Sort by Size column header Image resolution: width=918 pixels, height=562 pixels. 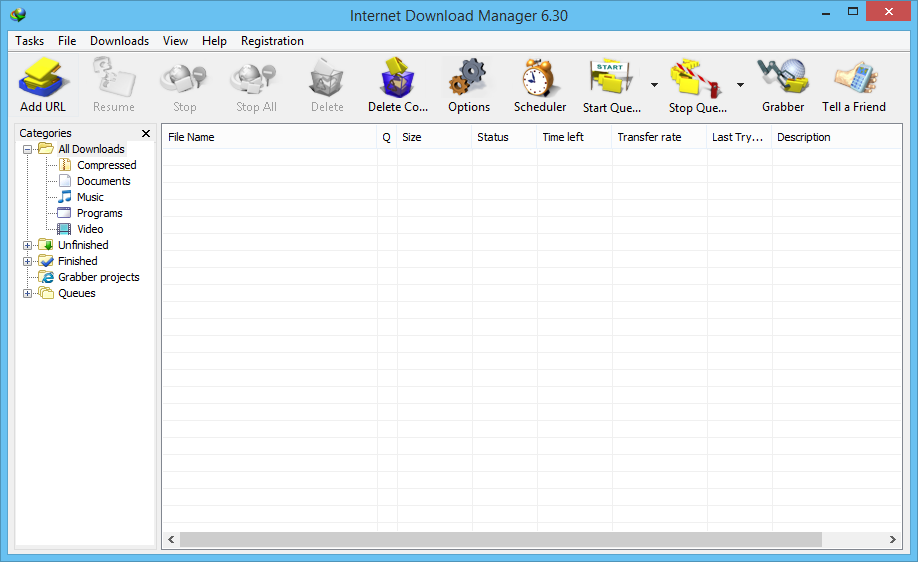tap(434, 137)
